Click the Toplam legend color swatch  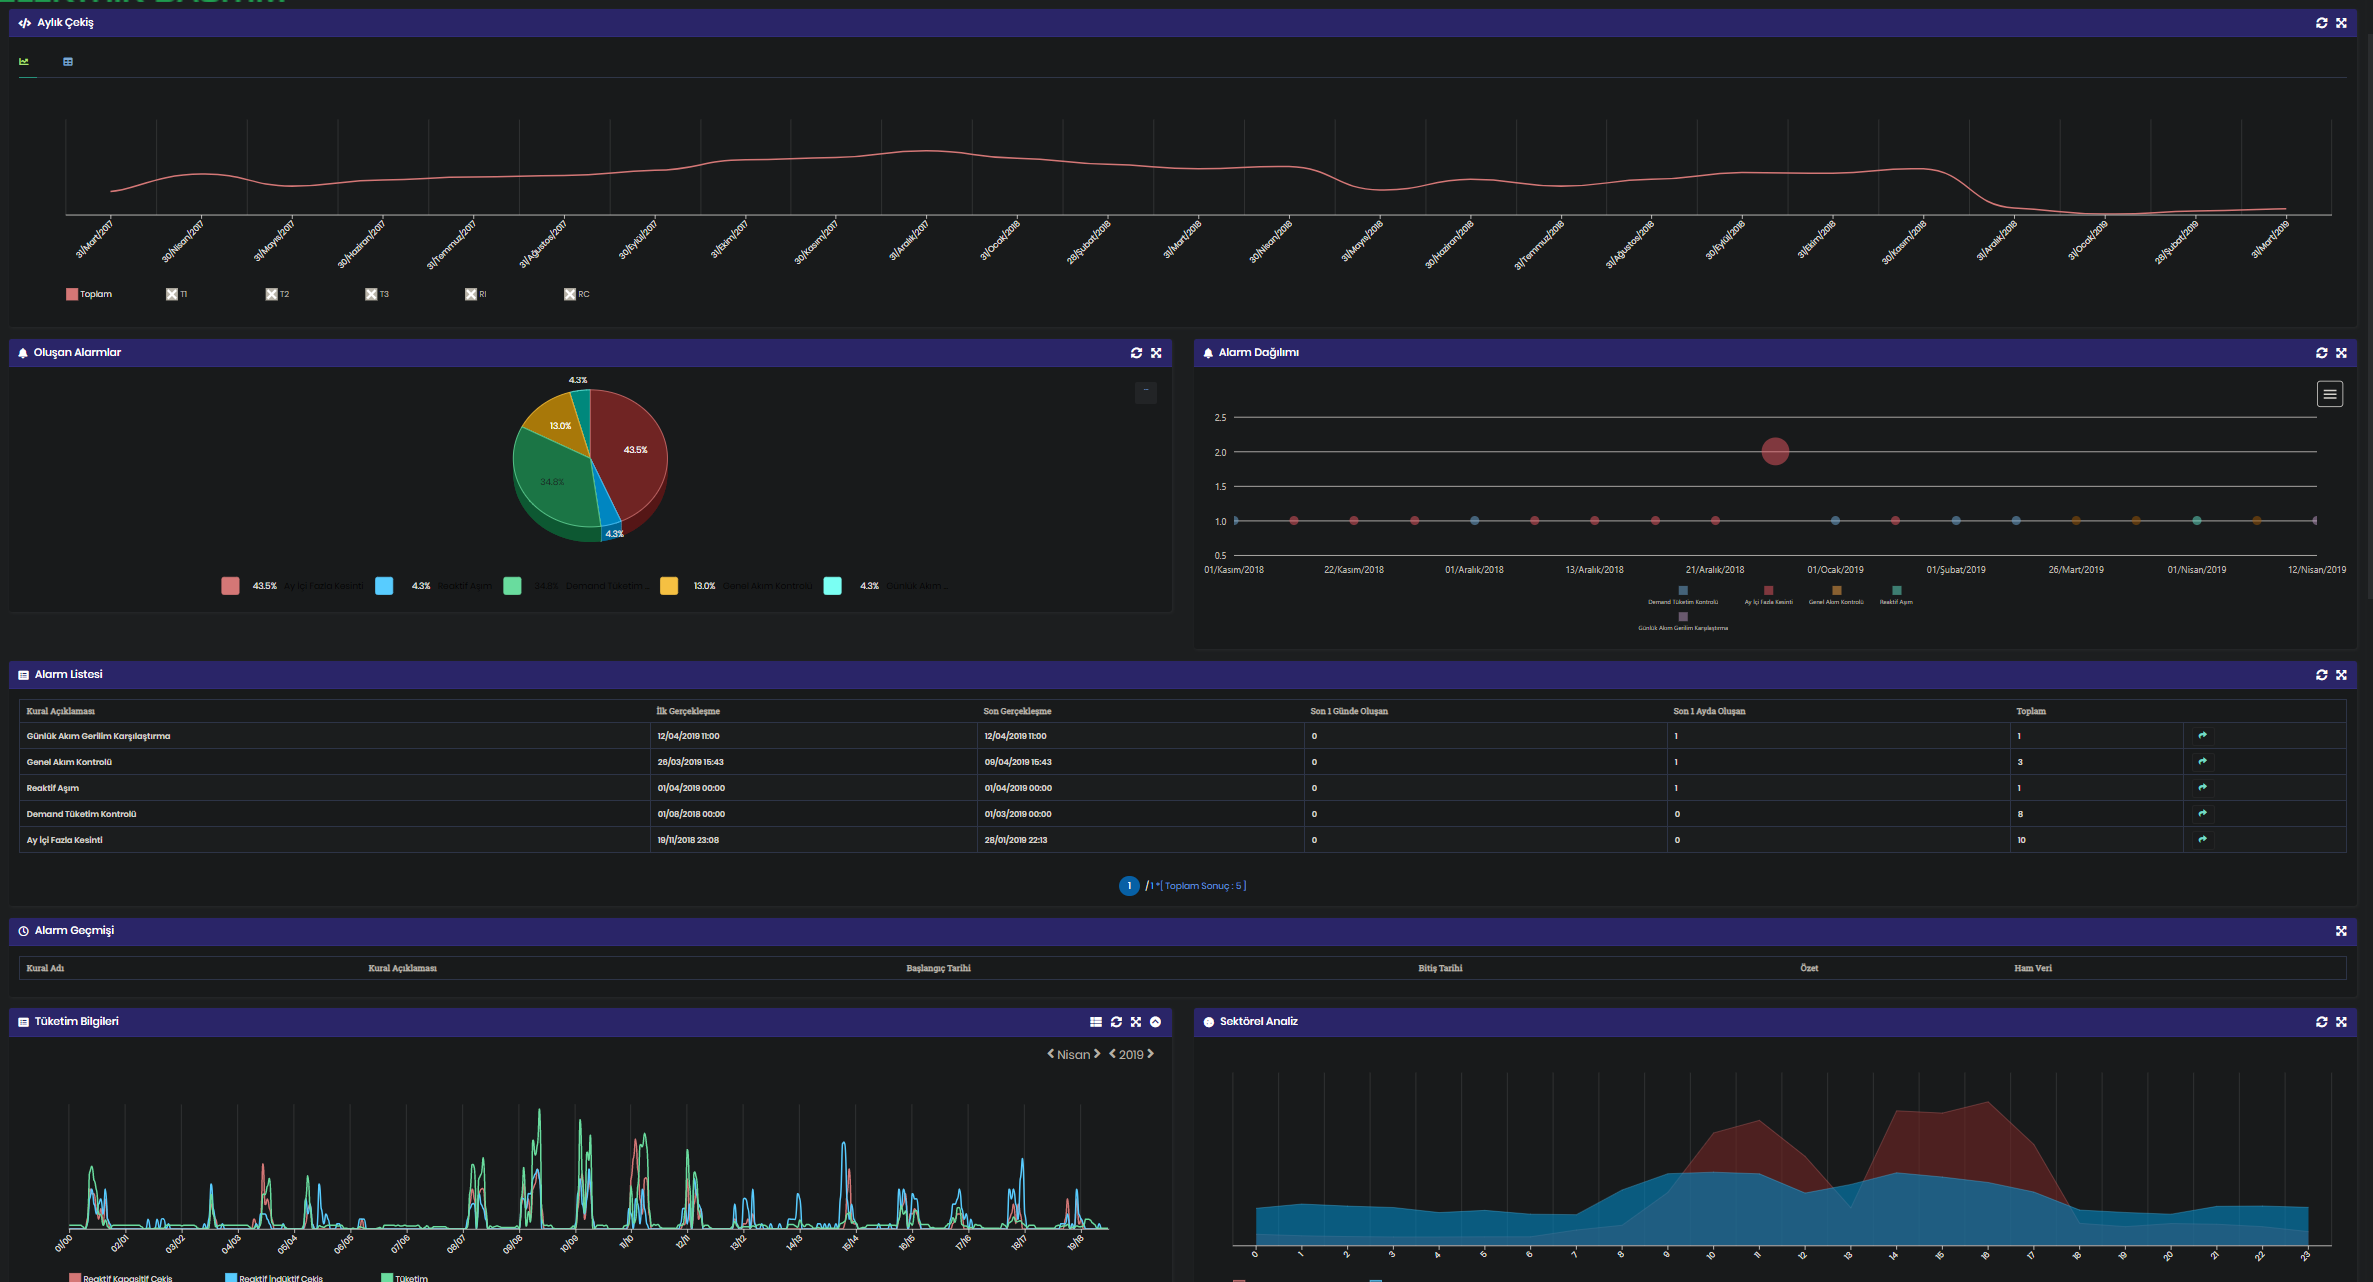(72, 294)
